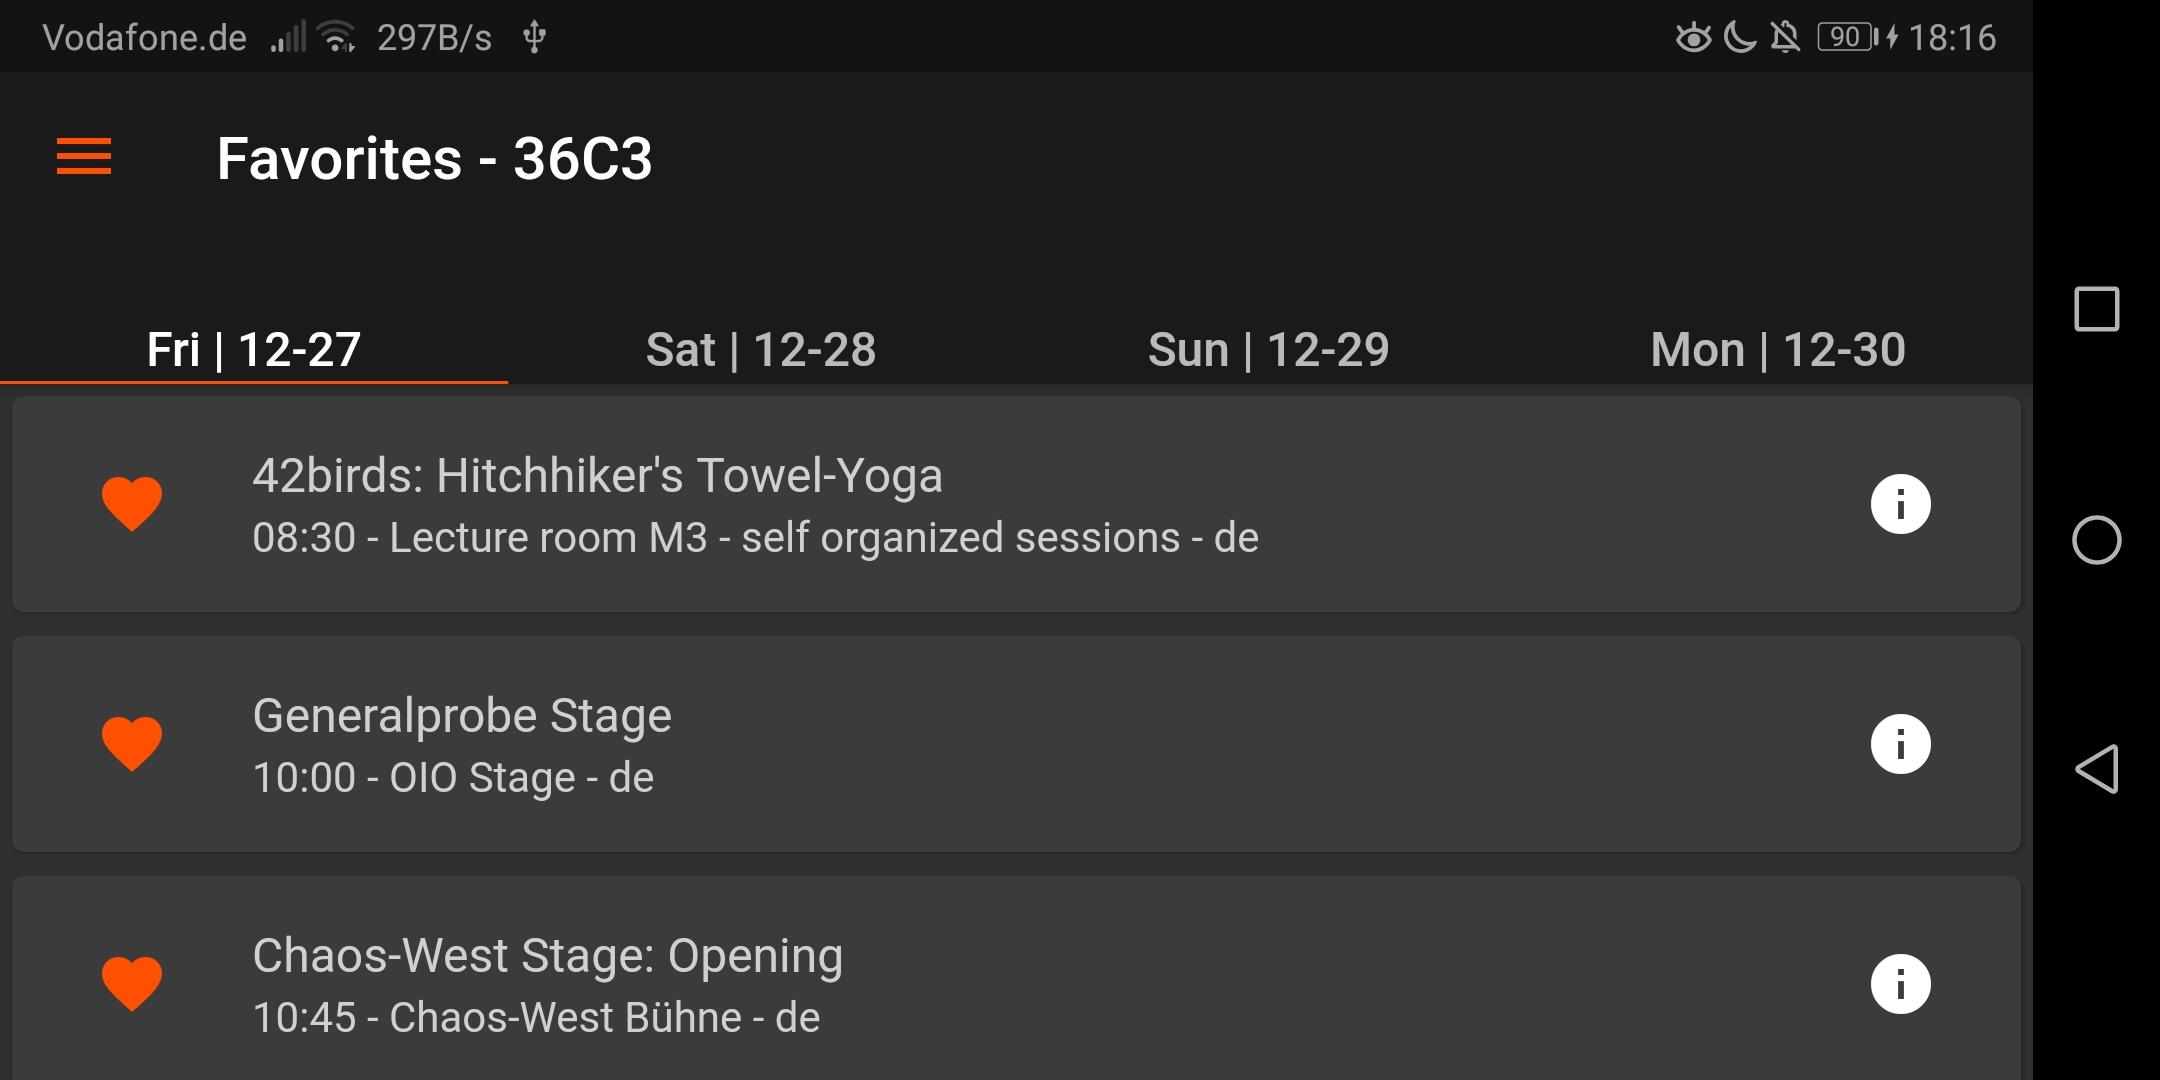Image resolution: width=2160 pixels, height=1080 pixels.
Task: Open the orange hamburger navigation menu
Action: pos(84,157)
